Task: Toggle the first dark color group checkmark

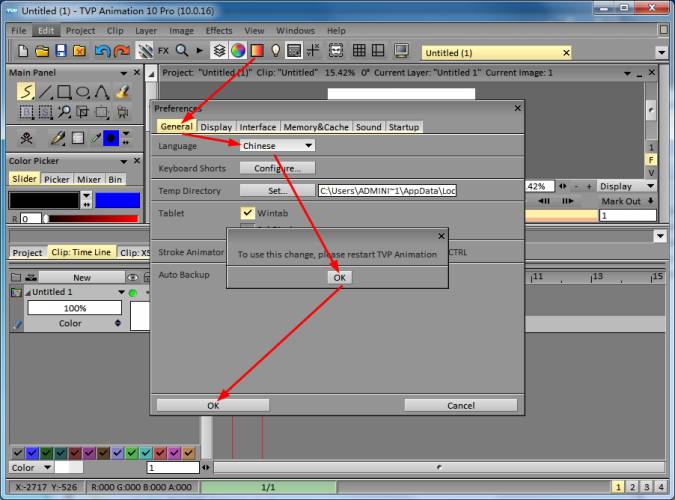Action: pyautogui.click(x=18, y=453)
